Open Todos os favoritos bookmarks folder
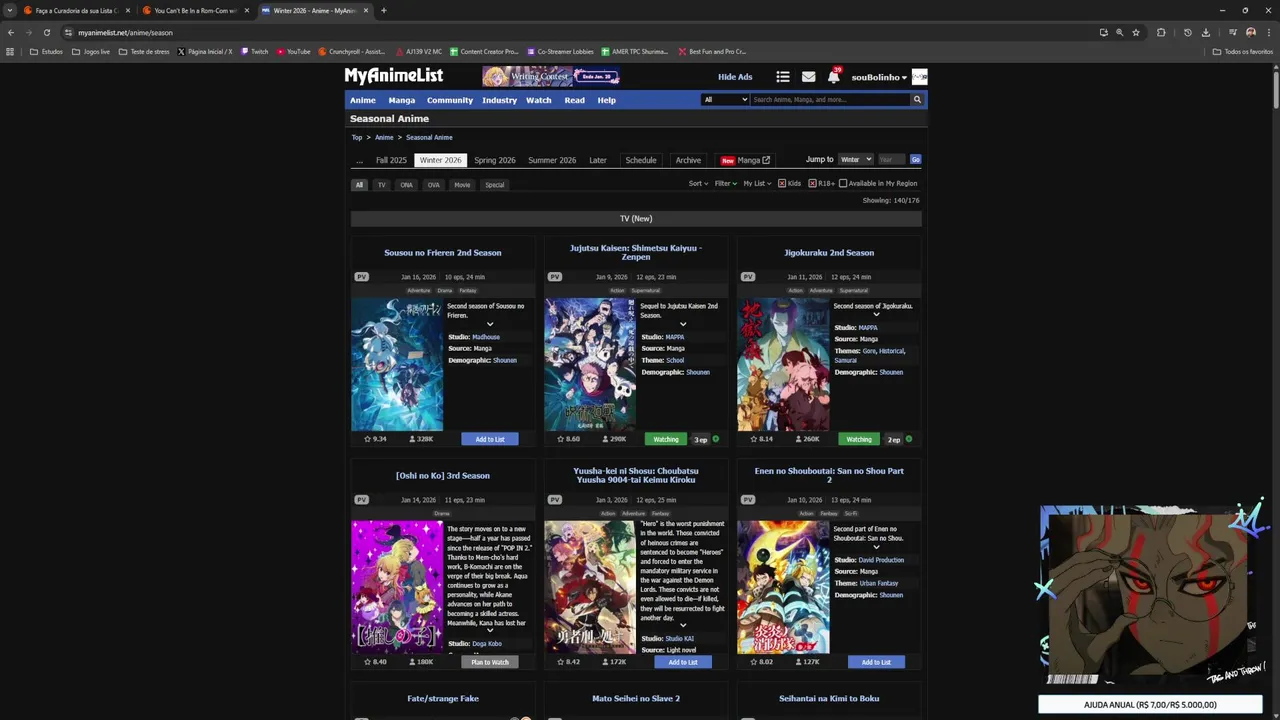1280x720 pixels. coord(1243,51)
